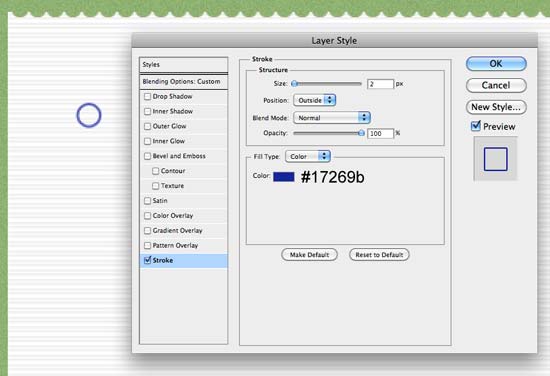Confirm with the OK button
Viewport: 550px width, 376px height.
[x=496, y=64]
